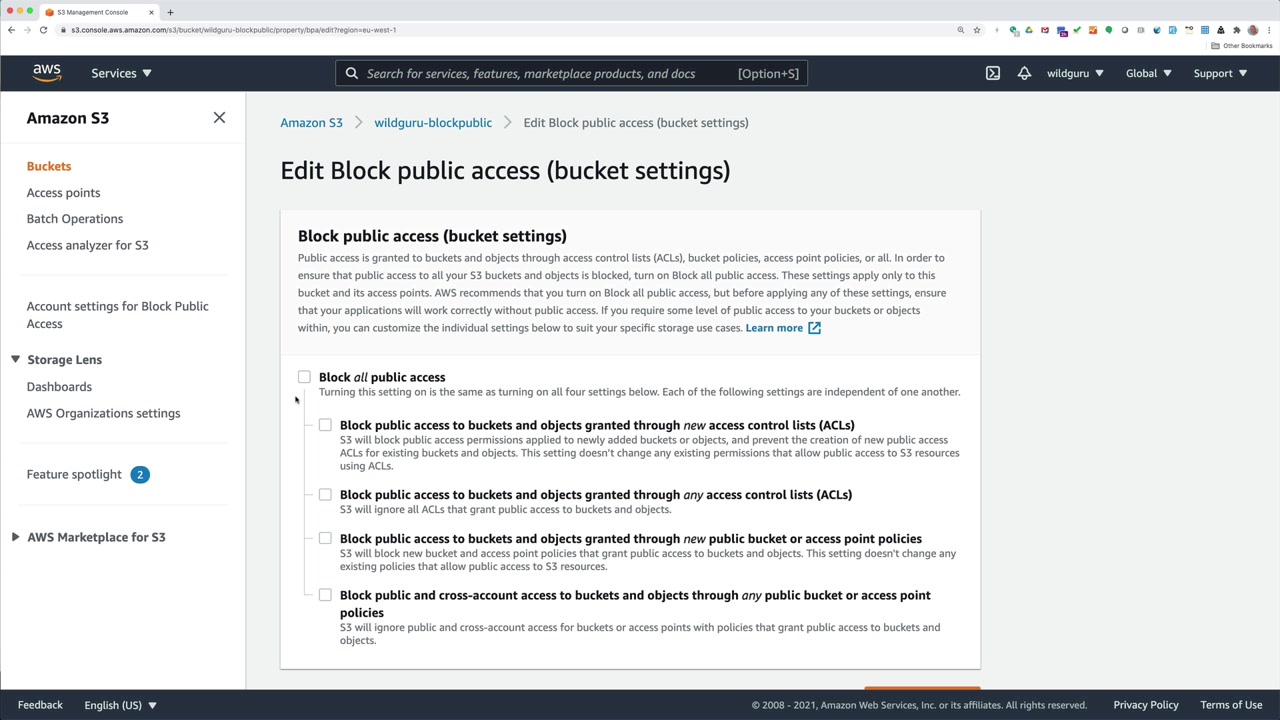Screen dimensions: 1280x720
Task: Open the Terms of Use link
Action: [x=1231, y=705]
